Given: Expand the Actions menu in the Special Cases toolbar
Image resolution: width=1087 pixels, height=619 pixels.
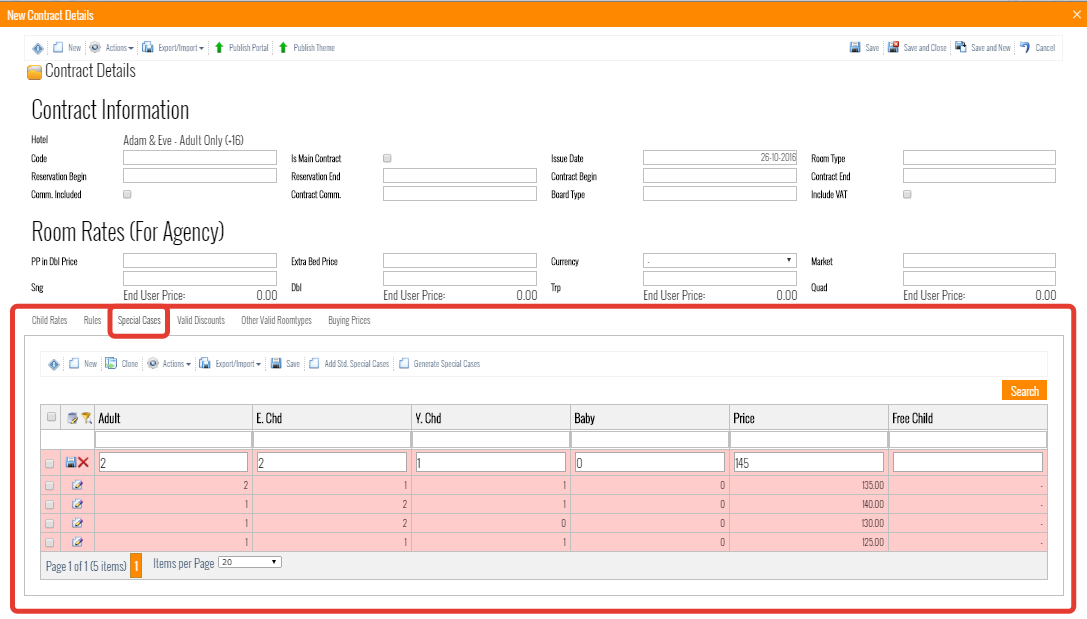Looking at the screenshot, I should [x=169, y=364].
